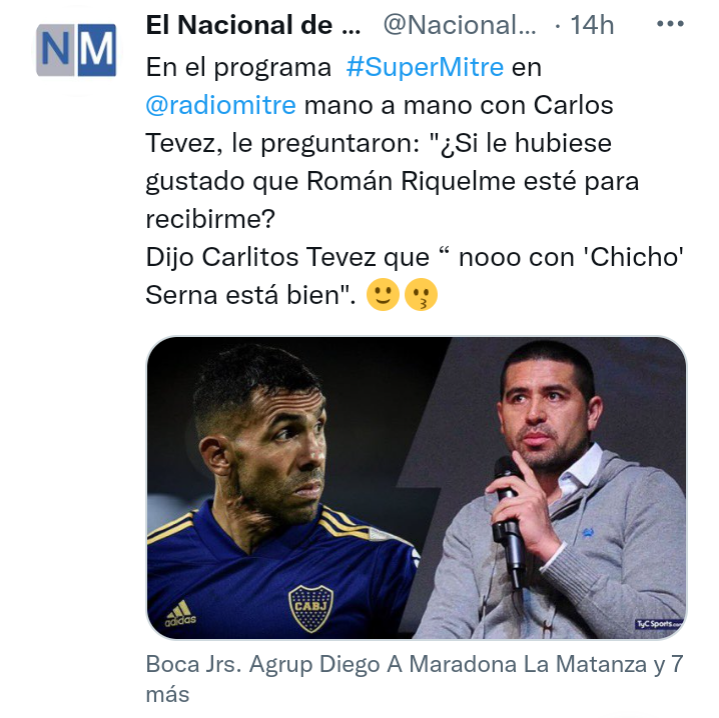Click the TyC Sports watermark on photo

(659, 624)
